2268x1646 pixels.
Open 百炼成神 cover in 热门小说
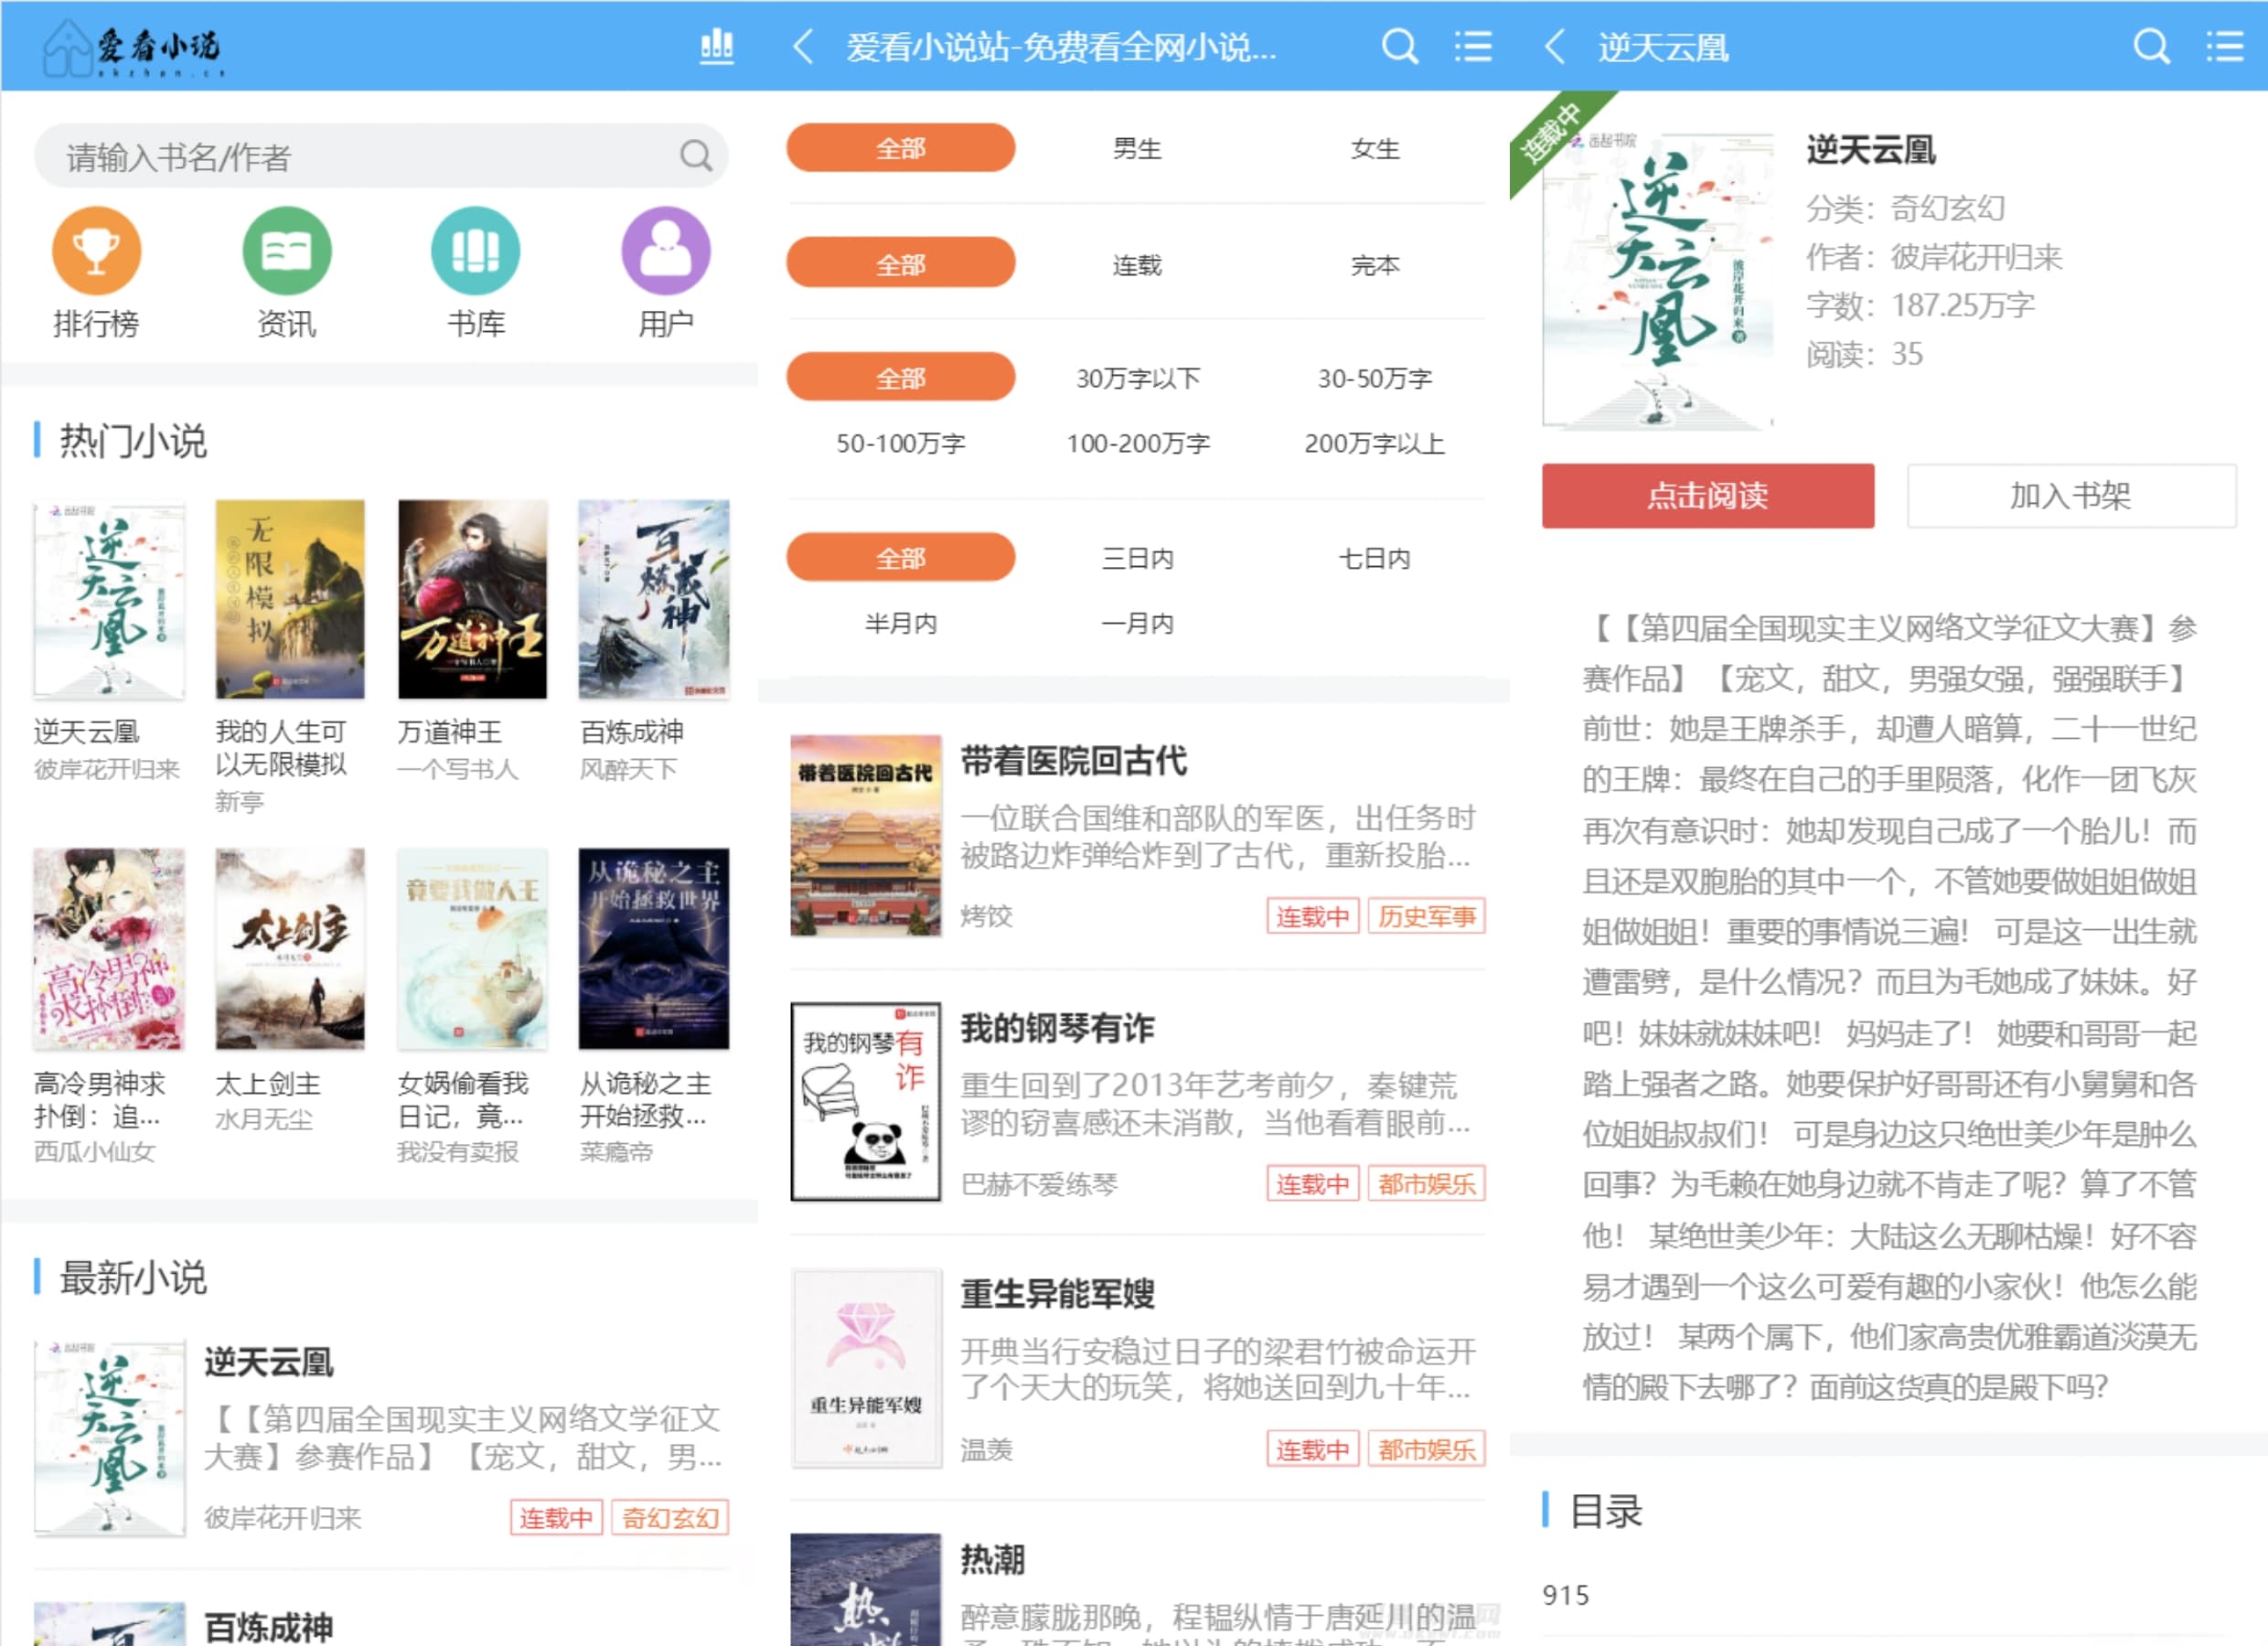click(x=654, y=599)
